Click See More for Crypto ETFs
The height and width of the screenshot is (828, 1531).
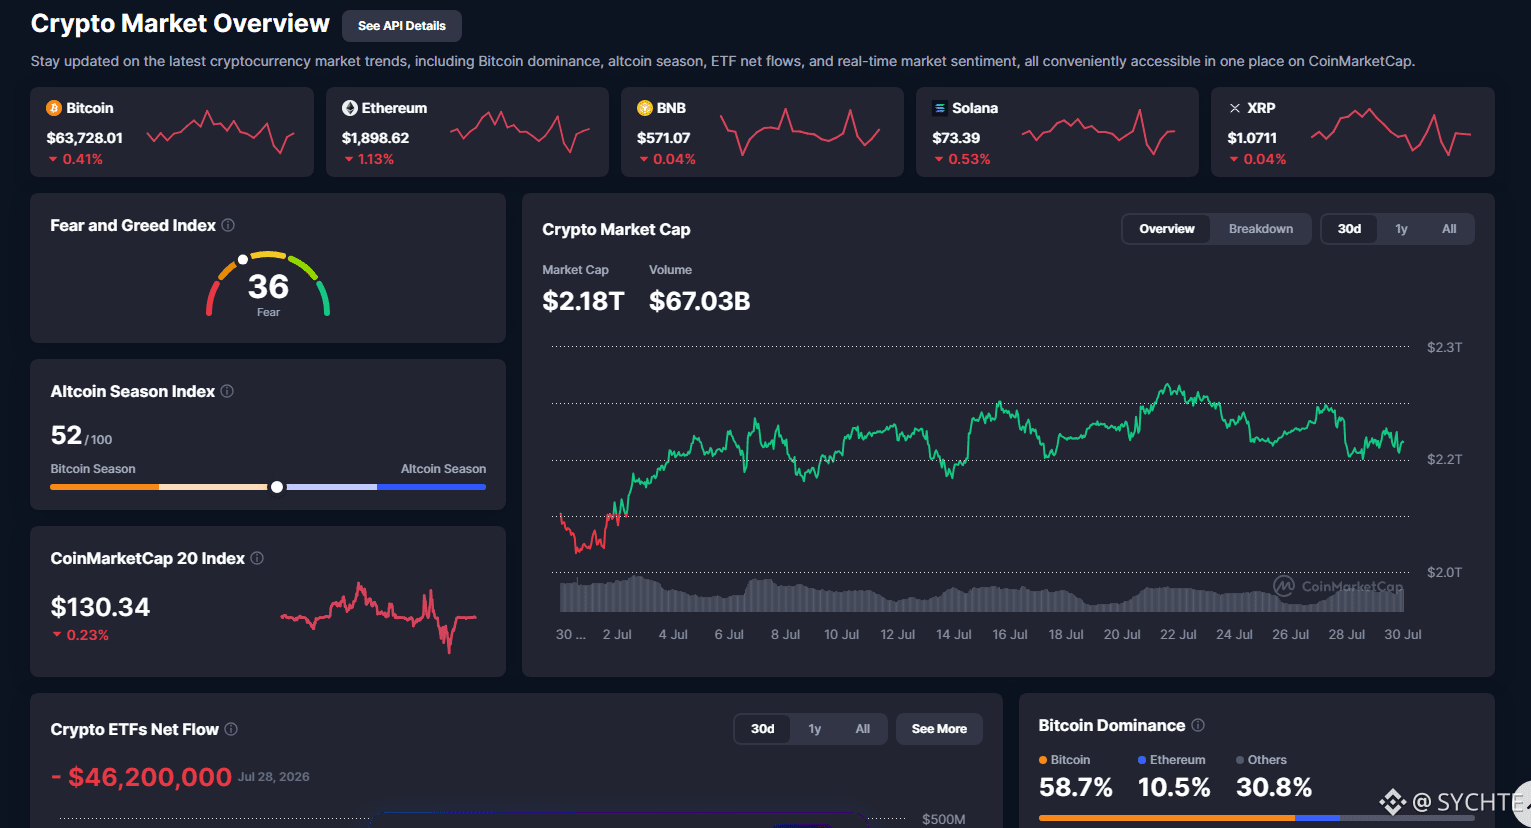tap(939, 729)
